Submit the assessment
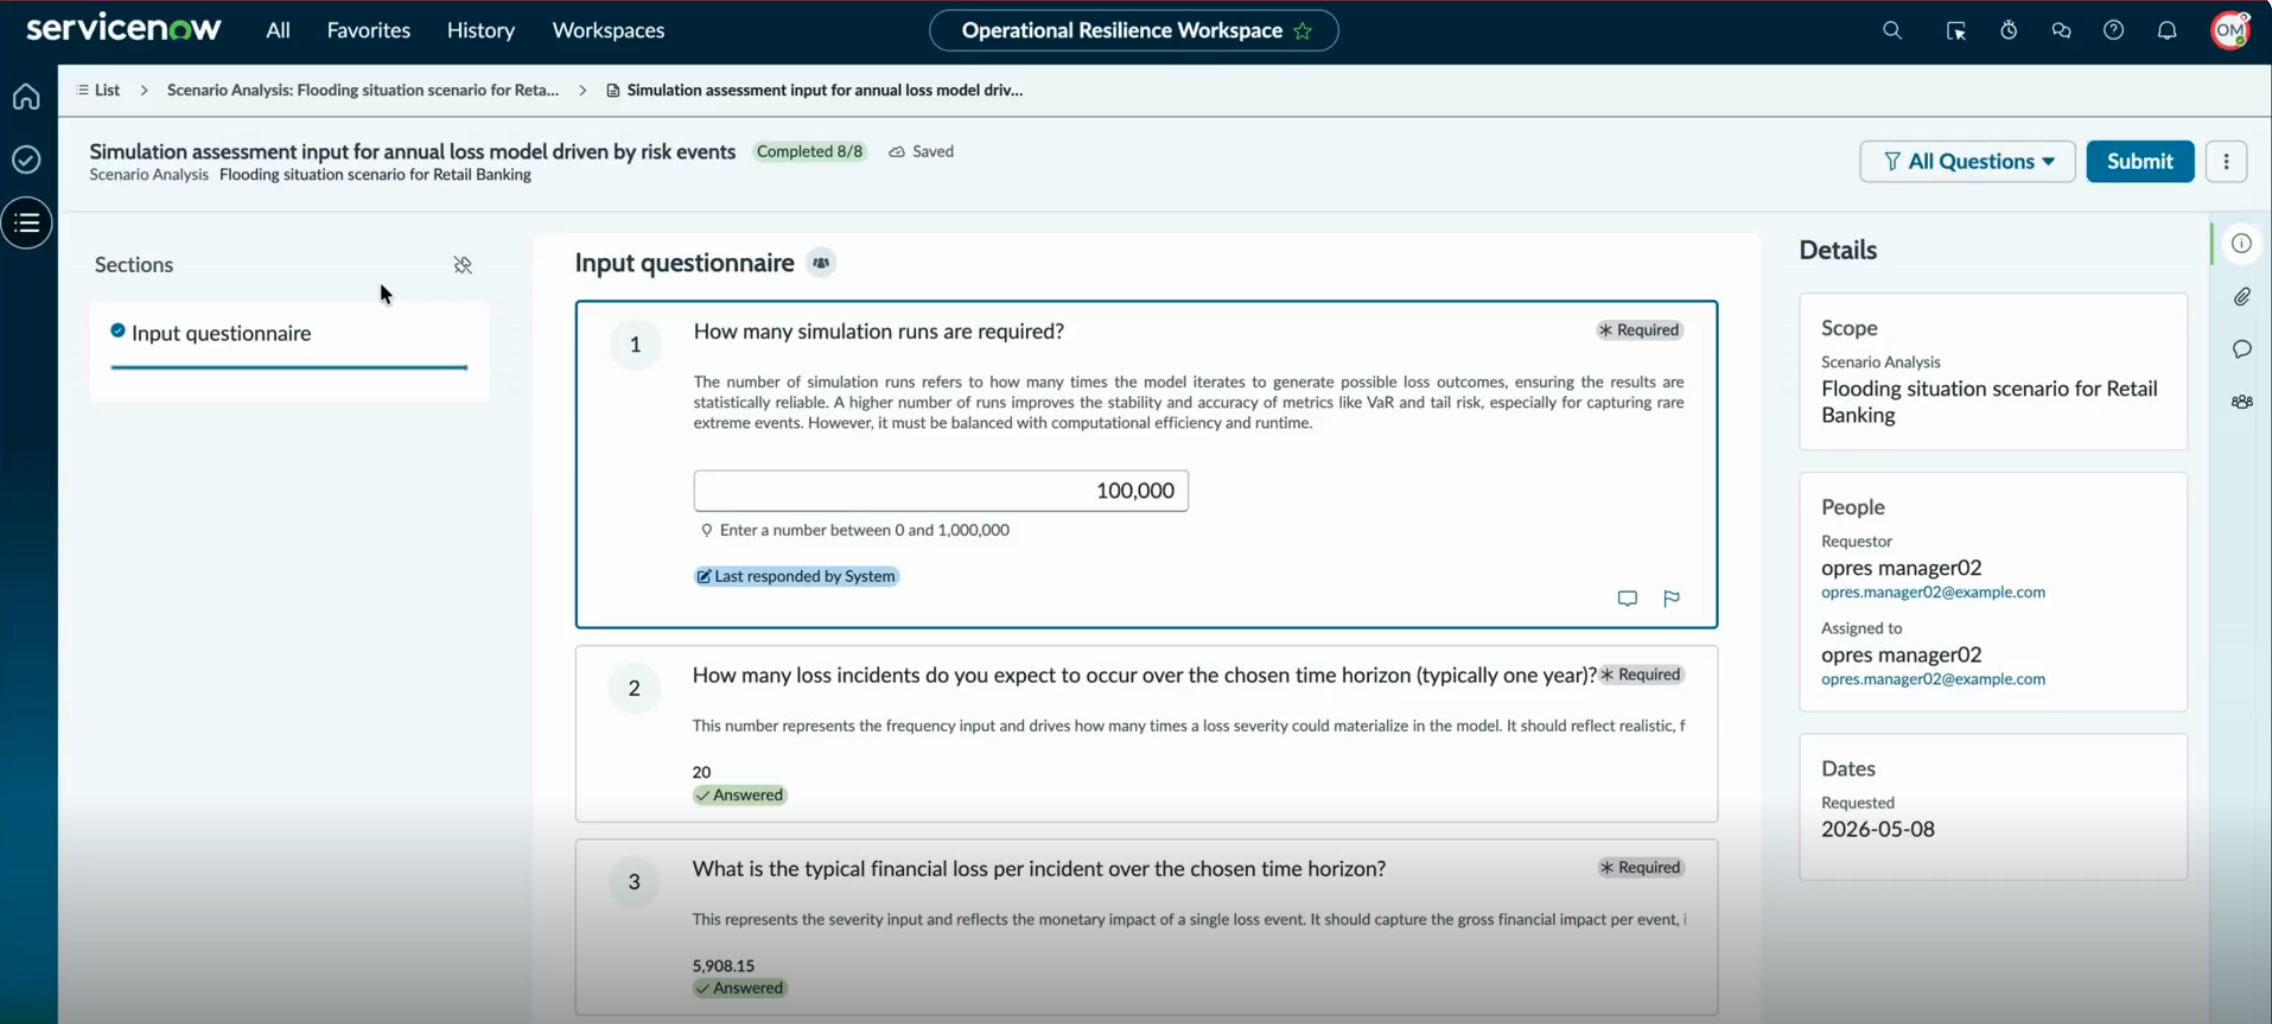2272x1024 pixels. click(x=2140, y=161)
